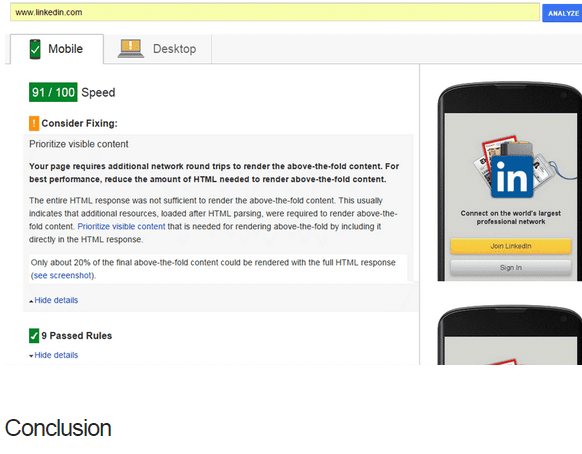Screen dimensions: 582x454
Task: Switch to the Mobile tab
Action: pos(57,49)
